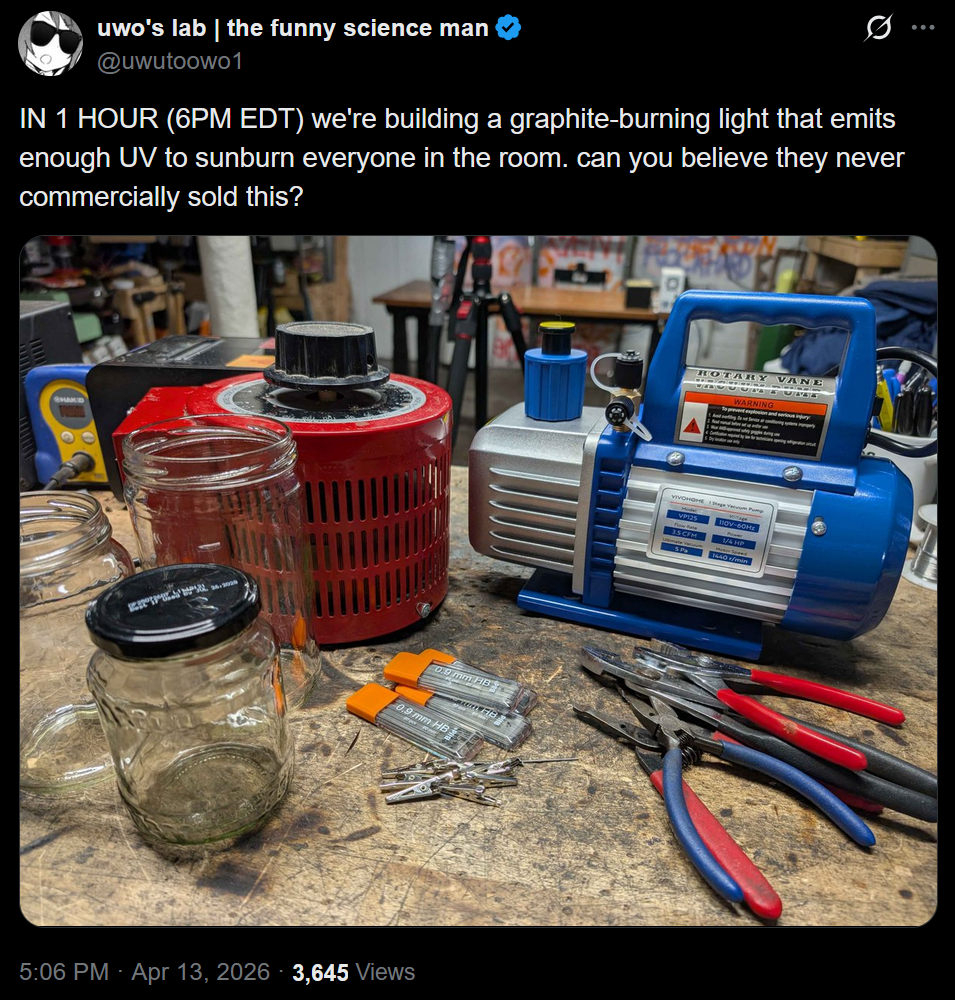The image size is (955, 1000).
Task: Open the @uwutoowo1 handle link
Action: click(170, 62)
